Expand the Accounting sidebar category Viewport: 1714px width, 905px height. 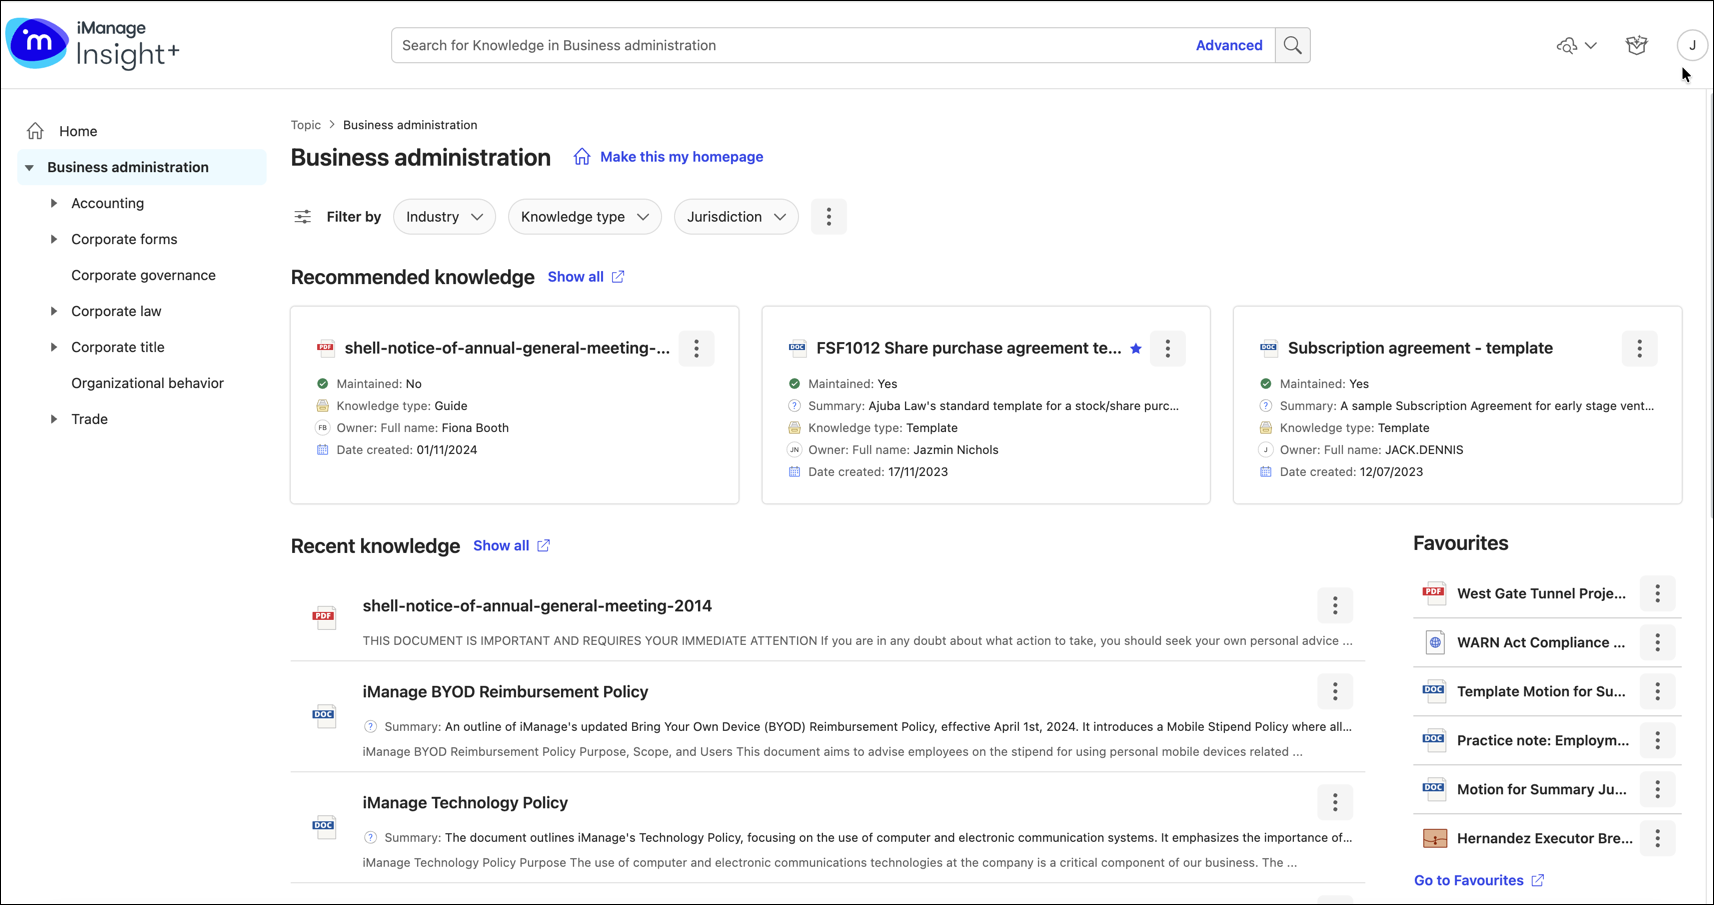[x=54, y=203]
